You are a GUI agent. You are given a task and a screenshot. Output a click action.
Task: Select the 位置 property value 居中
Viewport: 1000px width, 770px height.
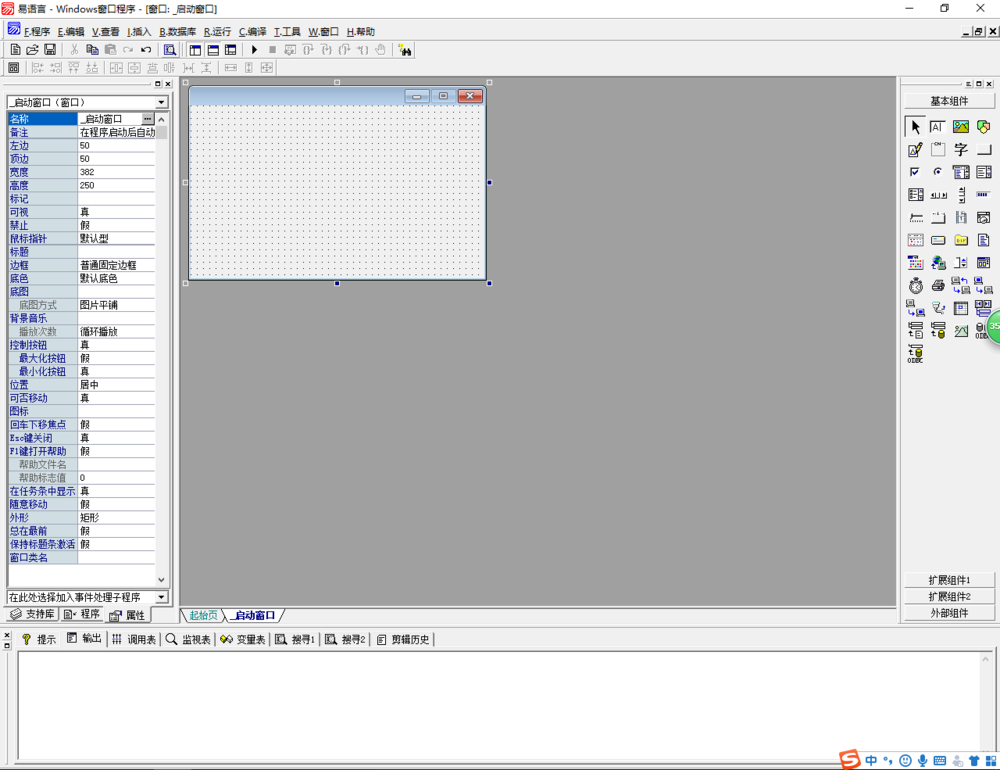point(116,385)
